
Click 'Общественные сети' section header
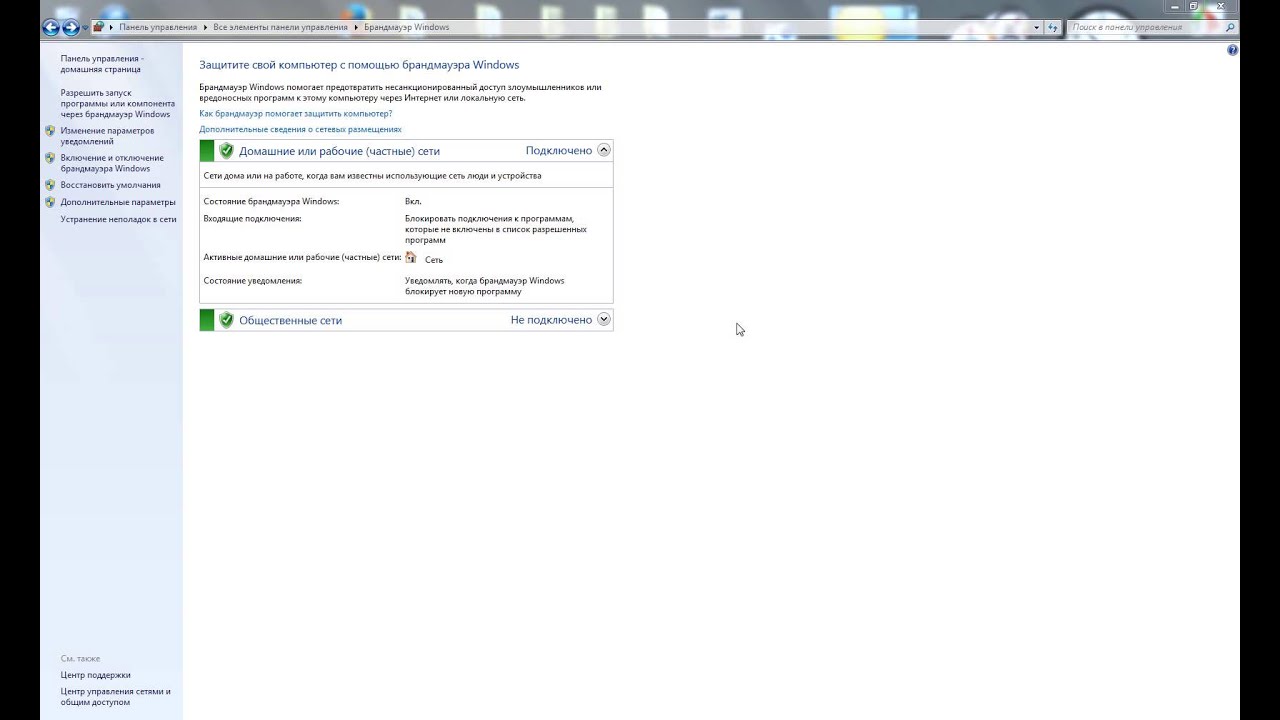290,321
